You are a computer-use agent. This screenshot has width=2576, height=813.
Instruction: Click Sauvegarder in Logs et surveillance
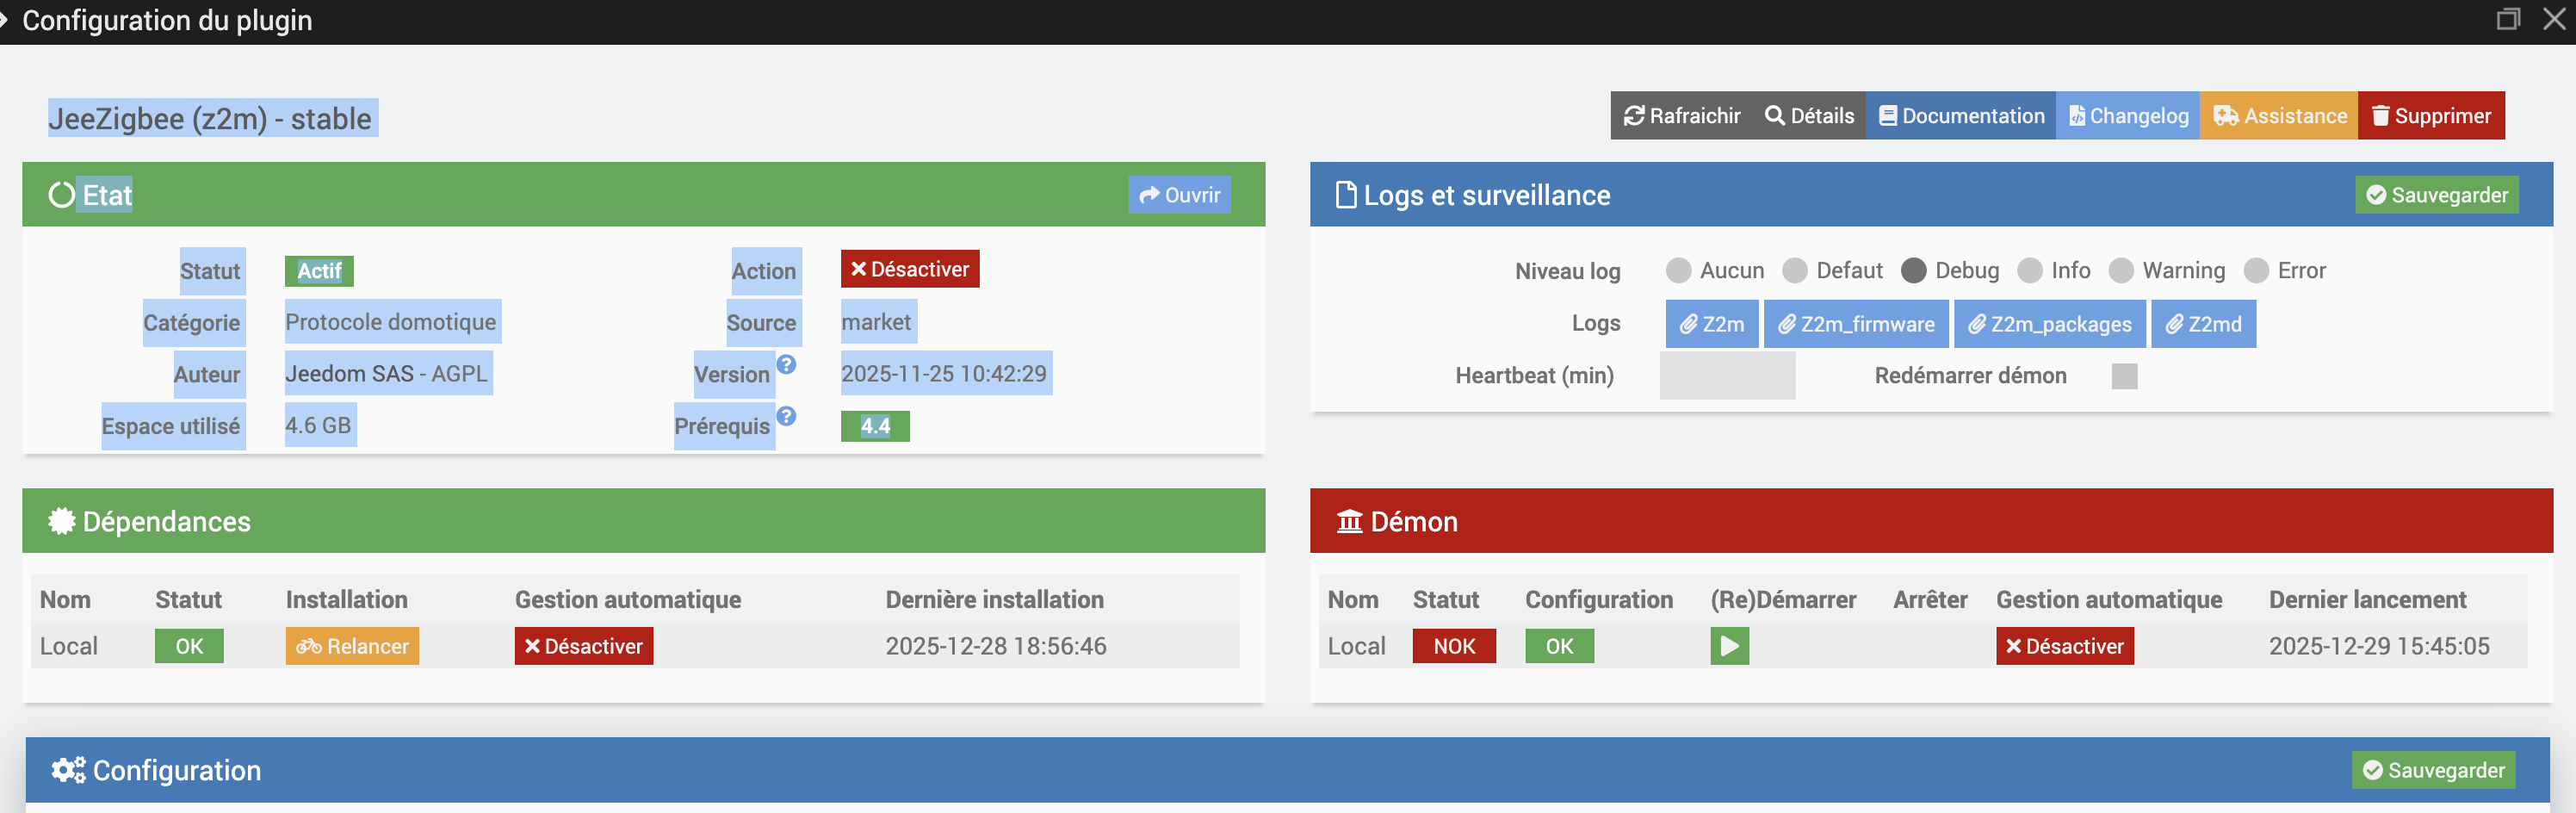pos(2437,195)
